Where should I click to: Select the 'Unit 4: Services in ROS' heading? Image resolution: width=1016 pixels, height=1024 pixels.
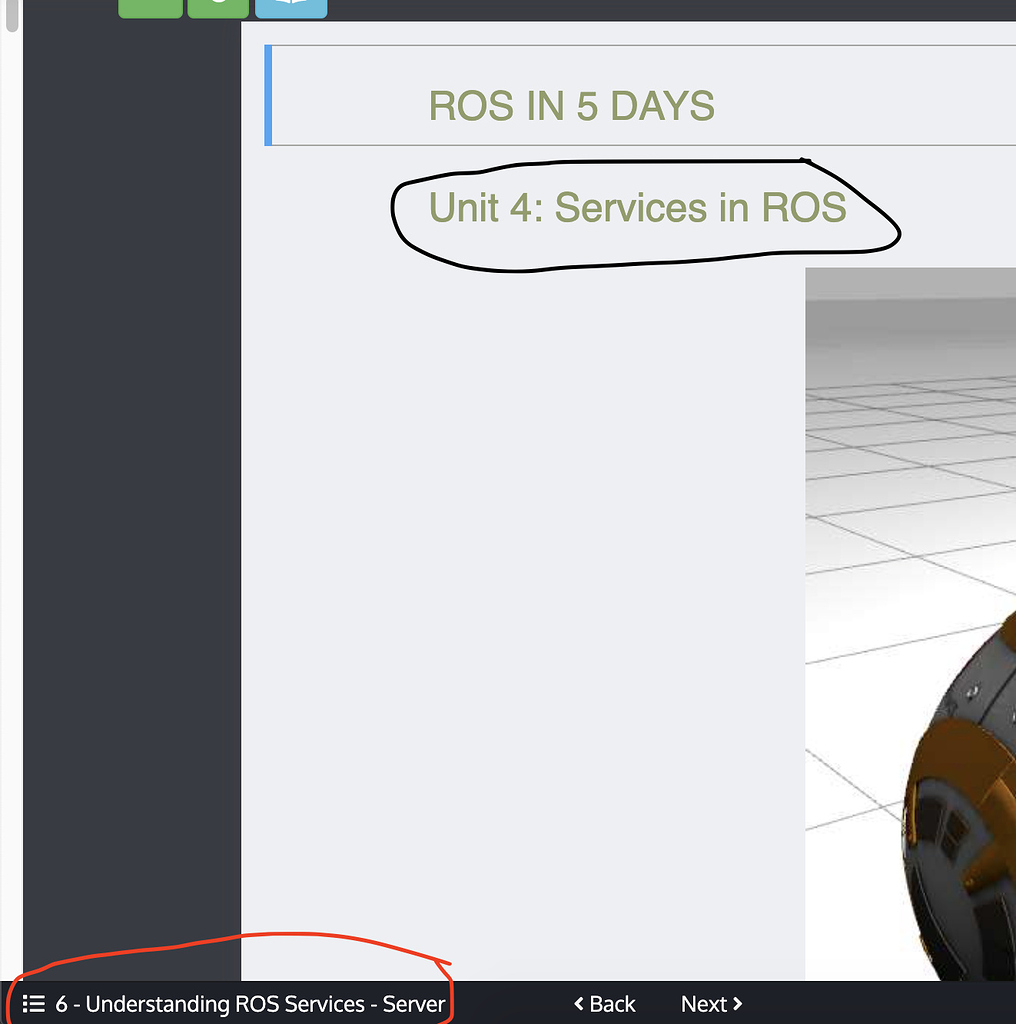coord(637,208)
